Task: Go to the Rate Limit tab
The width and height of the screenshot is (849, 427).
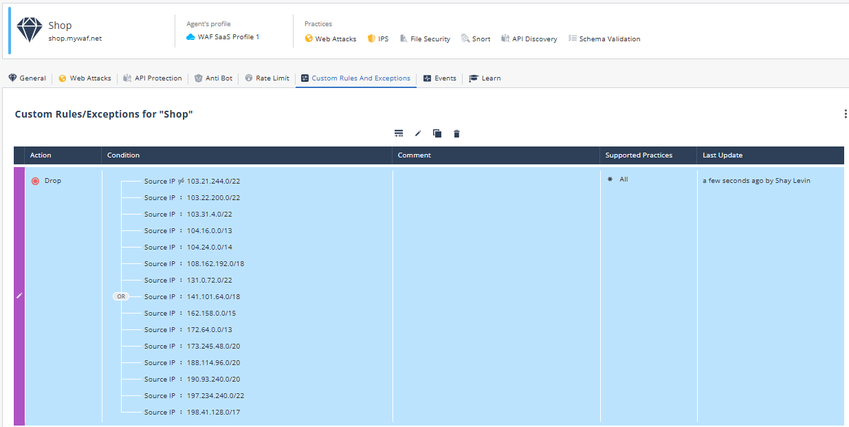Action: click(268, 78)
